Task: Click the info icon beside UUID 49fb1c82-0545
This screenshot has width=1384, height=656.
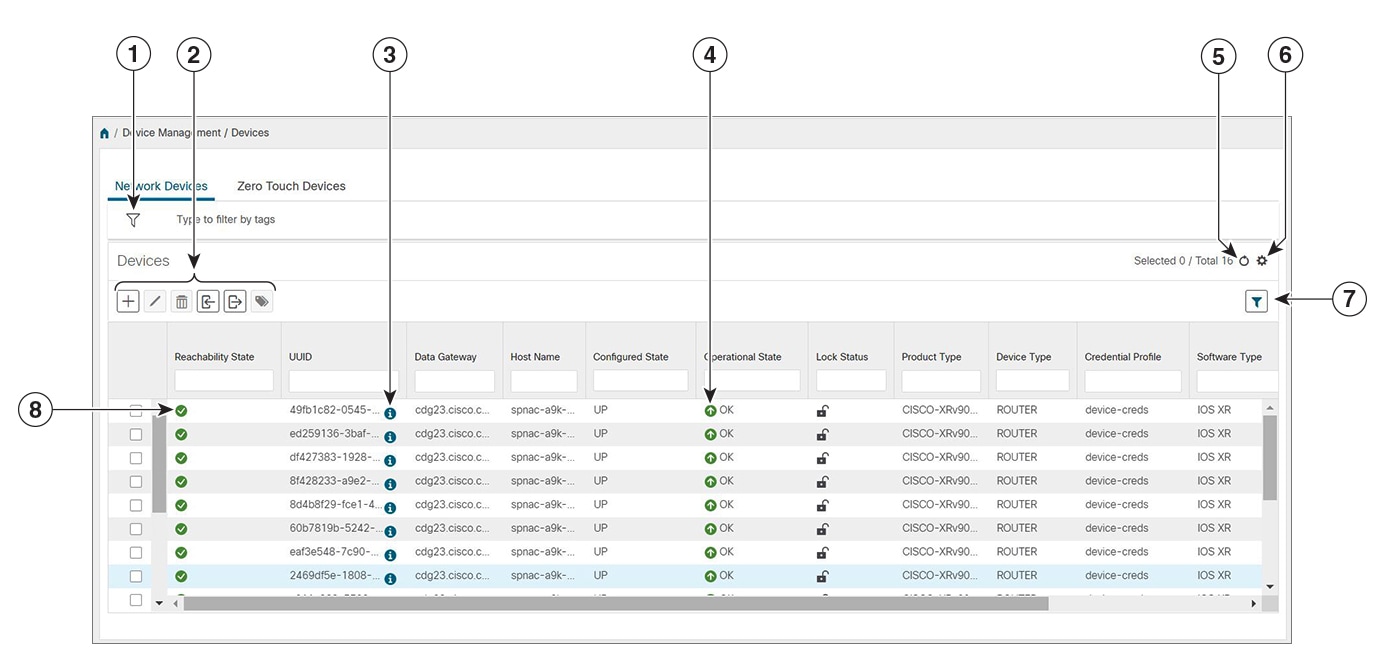Action: pyautogui.click(x=391, y=410)
